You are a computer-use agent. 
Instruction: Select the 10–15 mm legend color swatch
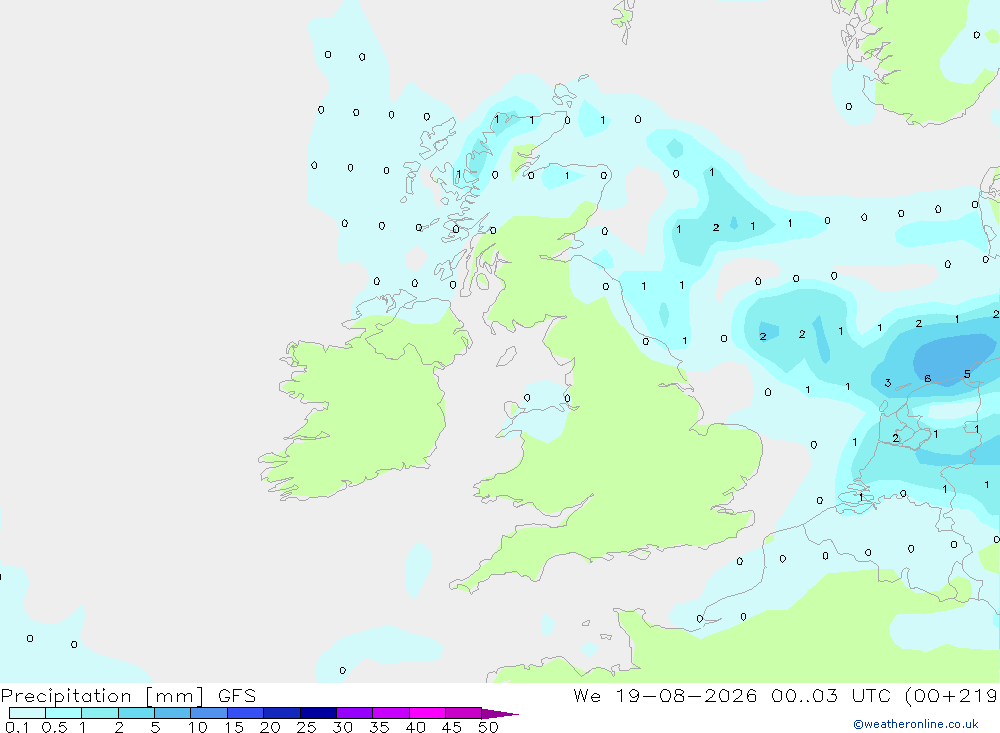tap(209, 713)
